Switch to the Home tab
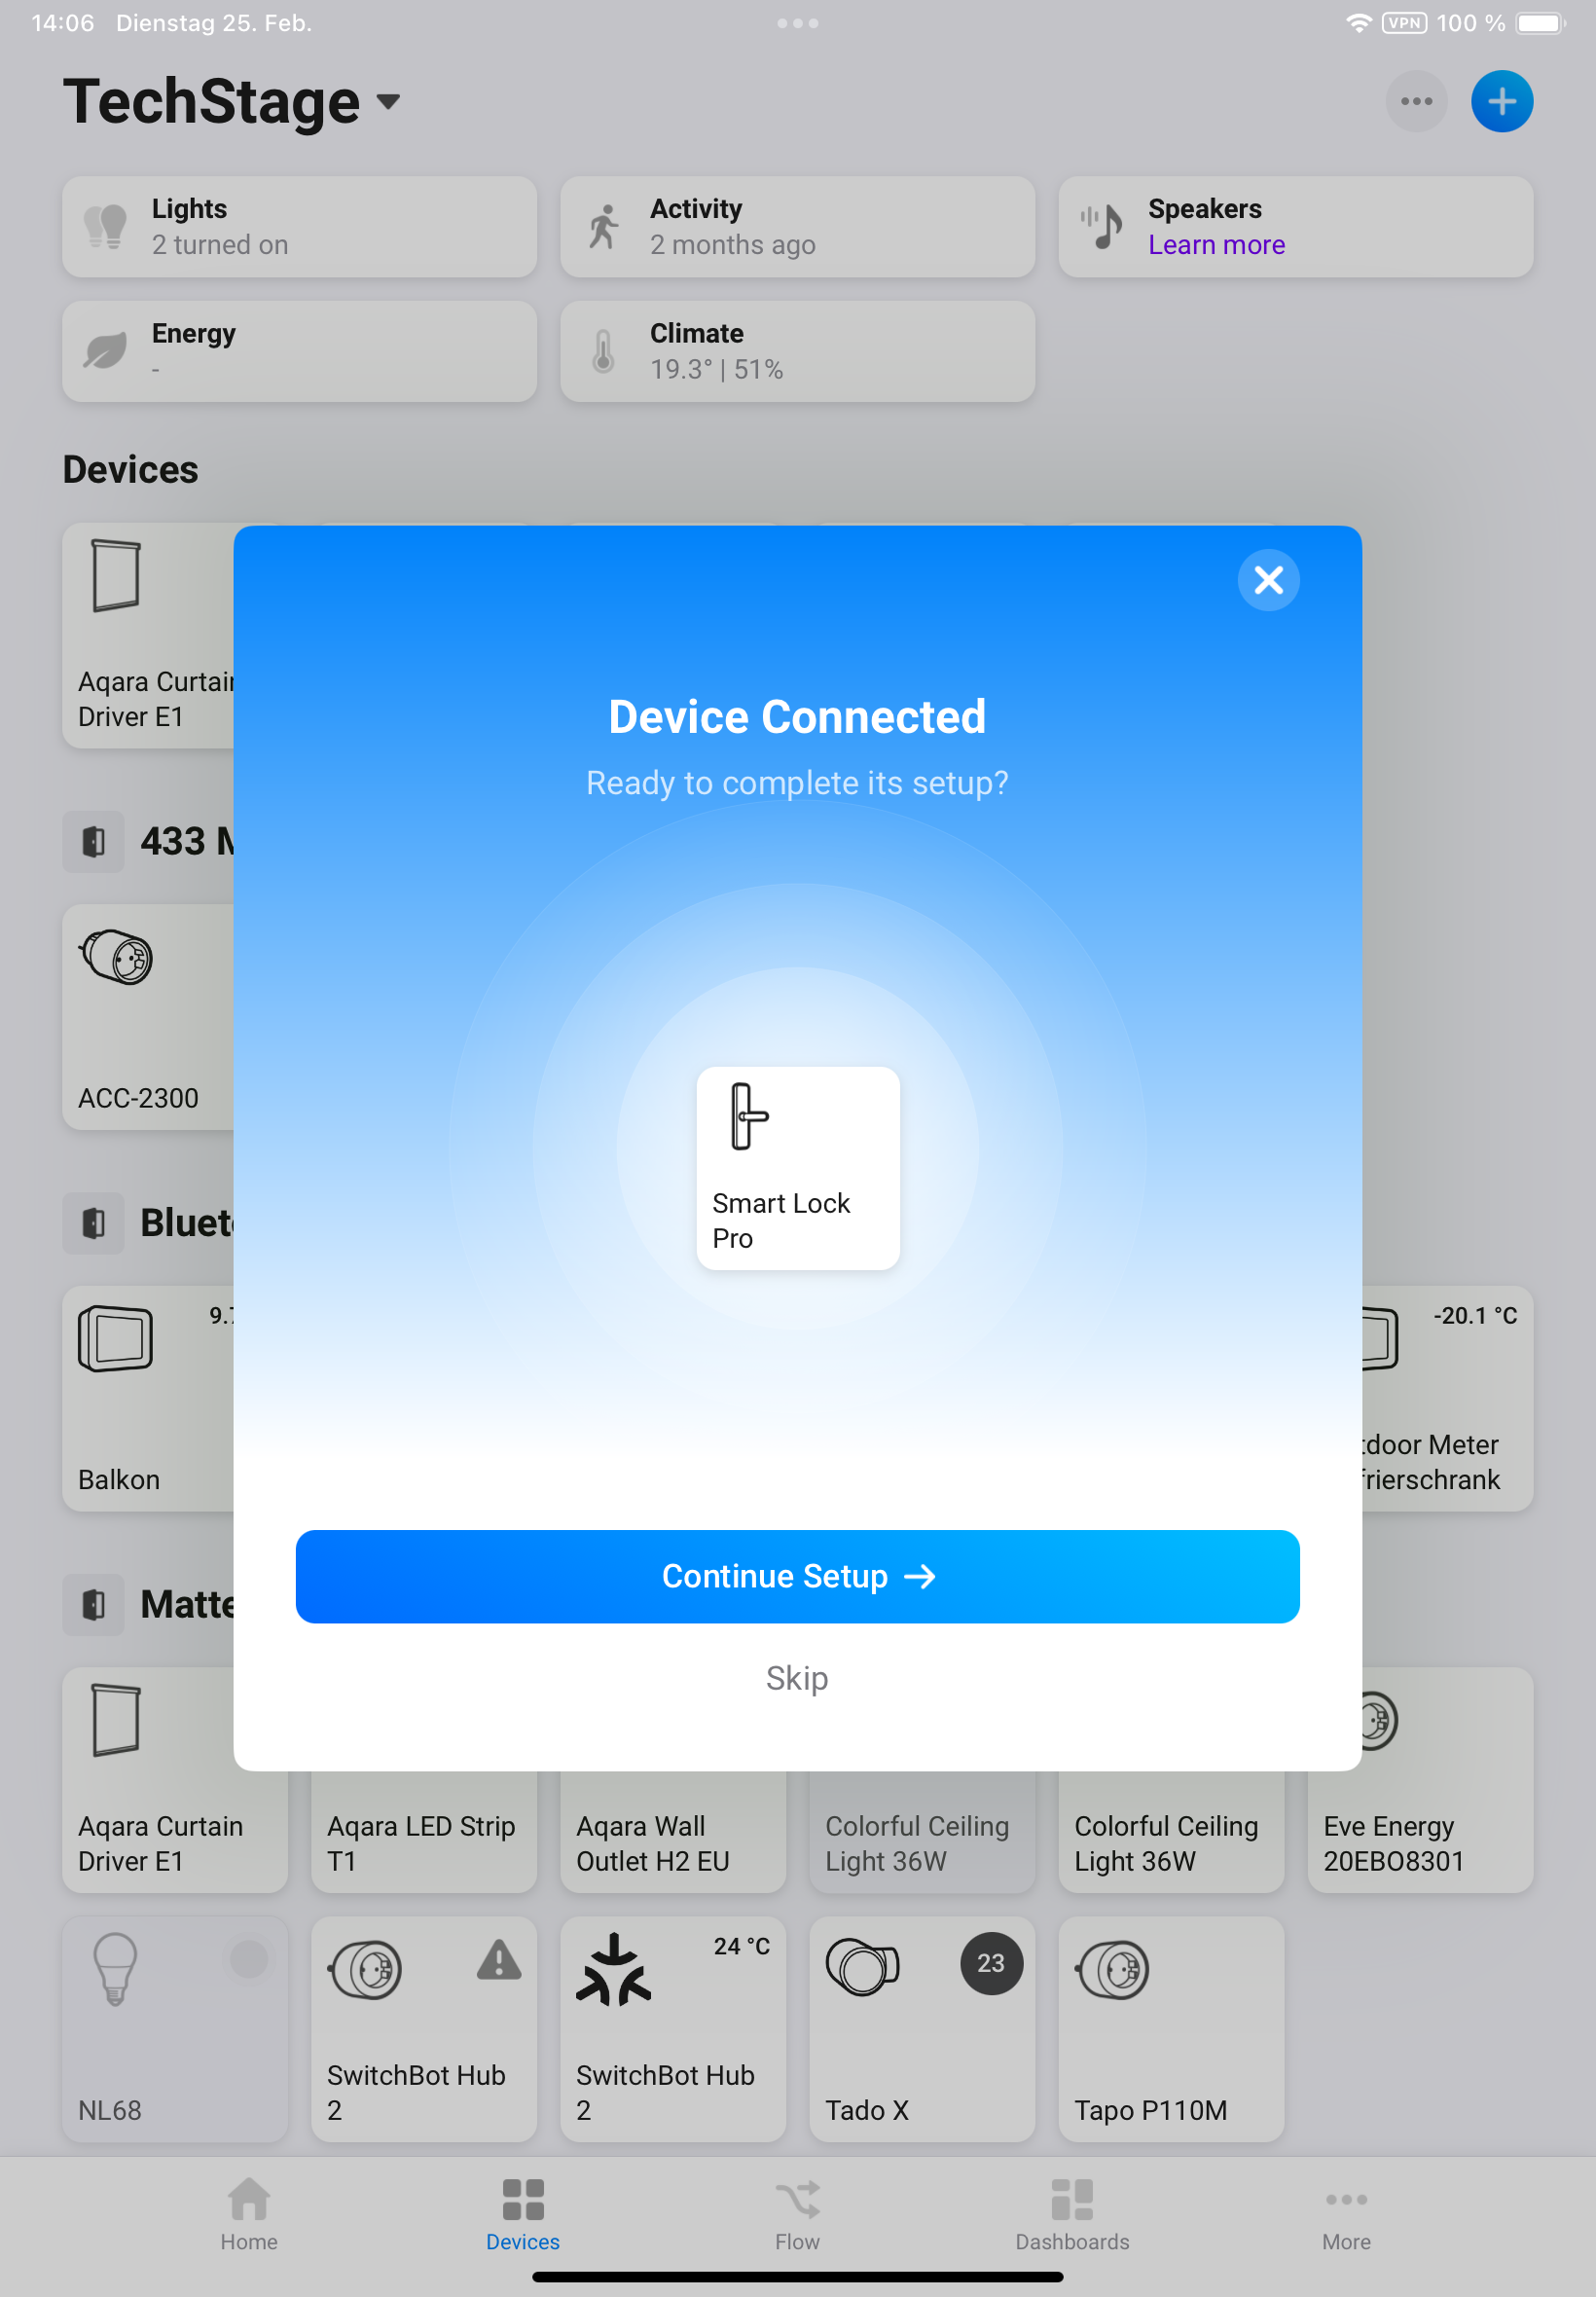Screen dimensions: 1596x2297 [x=249, y=2214]
